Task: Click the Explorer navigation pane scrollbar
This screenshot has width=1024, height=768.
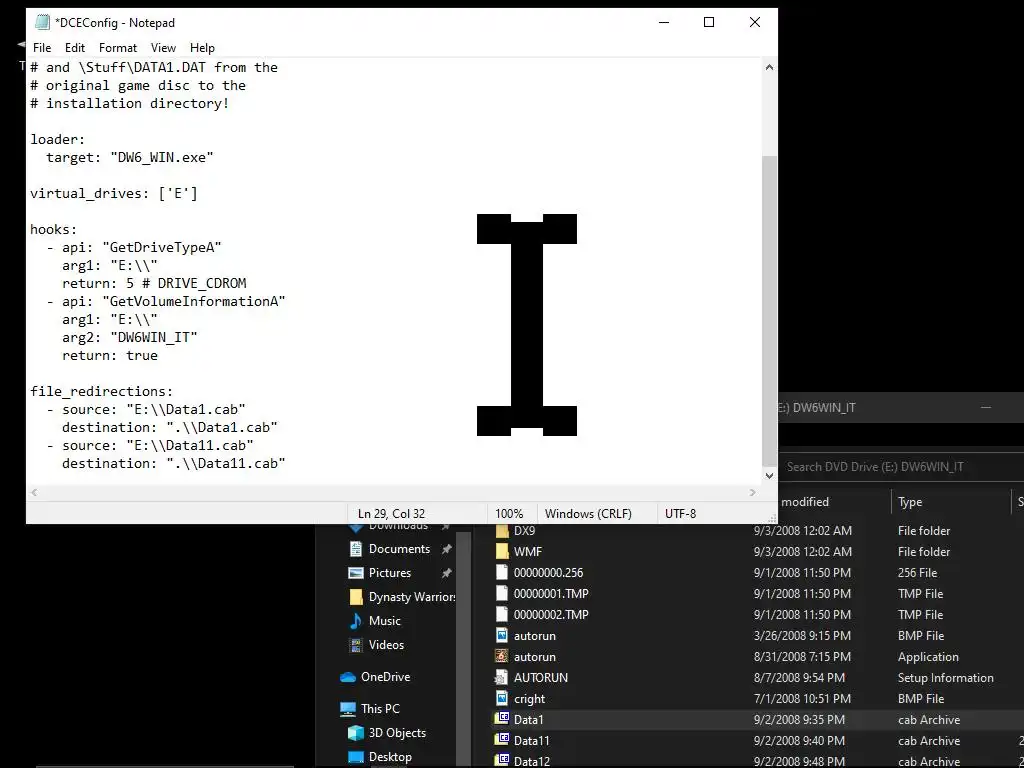Action: pyautogui.click(x=463, y=647)
